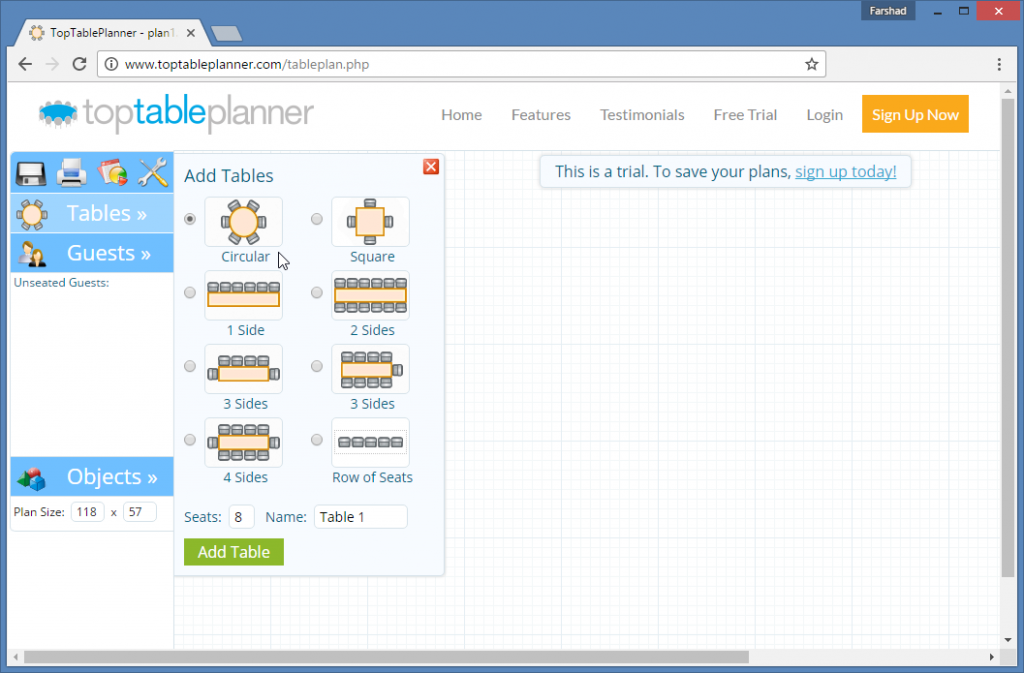Image resolution: width=1024 pixels, height=673 pixels.
Task: Expand the Objects panel
Action: [x=92, y=477]
